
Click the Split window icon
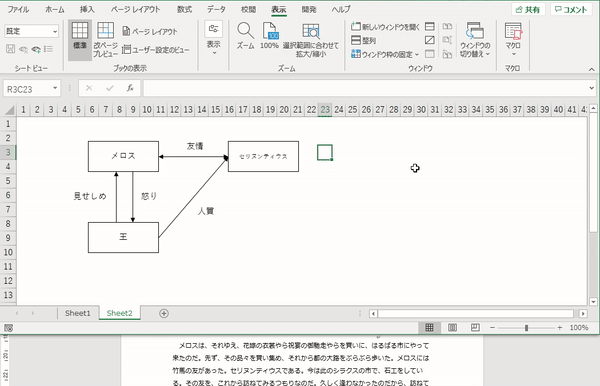pos(430,26)
